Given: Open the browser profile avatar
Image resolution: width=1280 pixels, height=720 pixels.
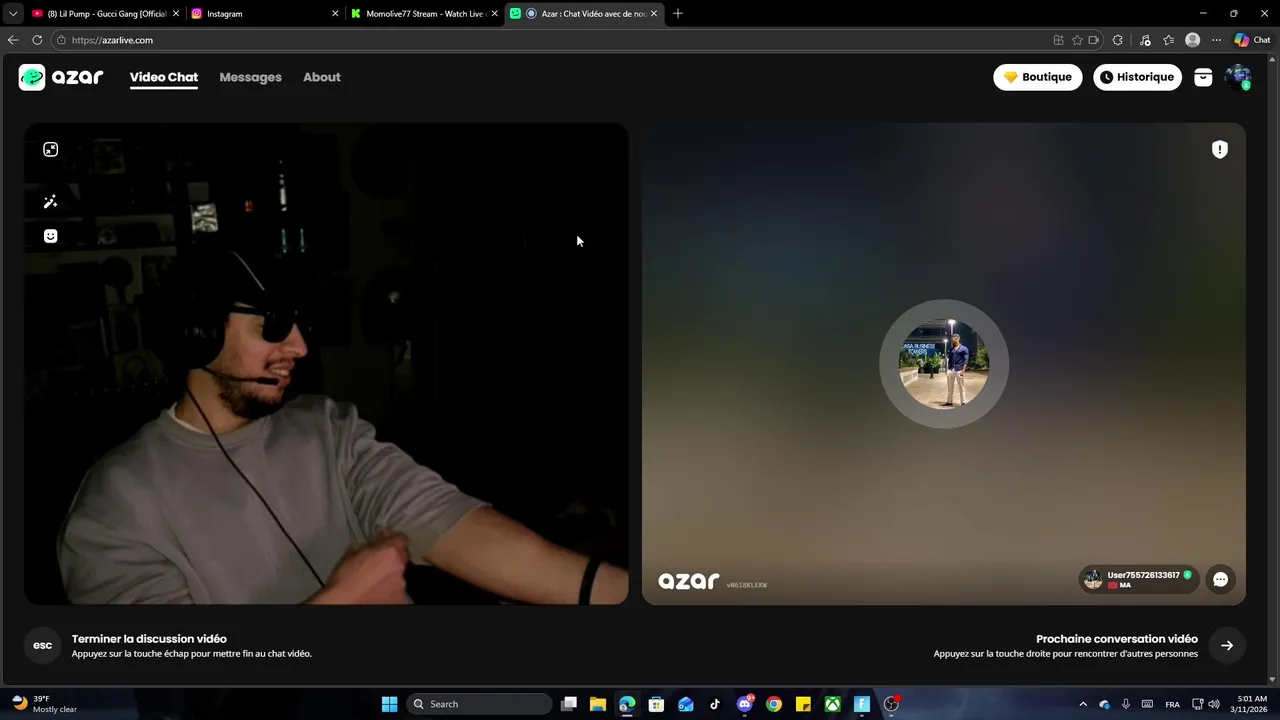Looking at the screenshot, I should (1192, 40).
